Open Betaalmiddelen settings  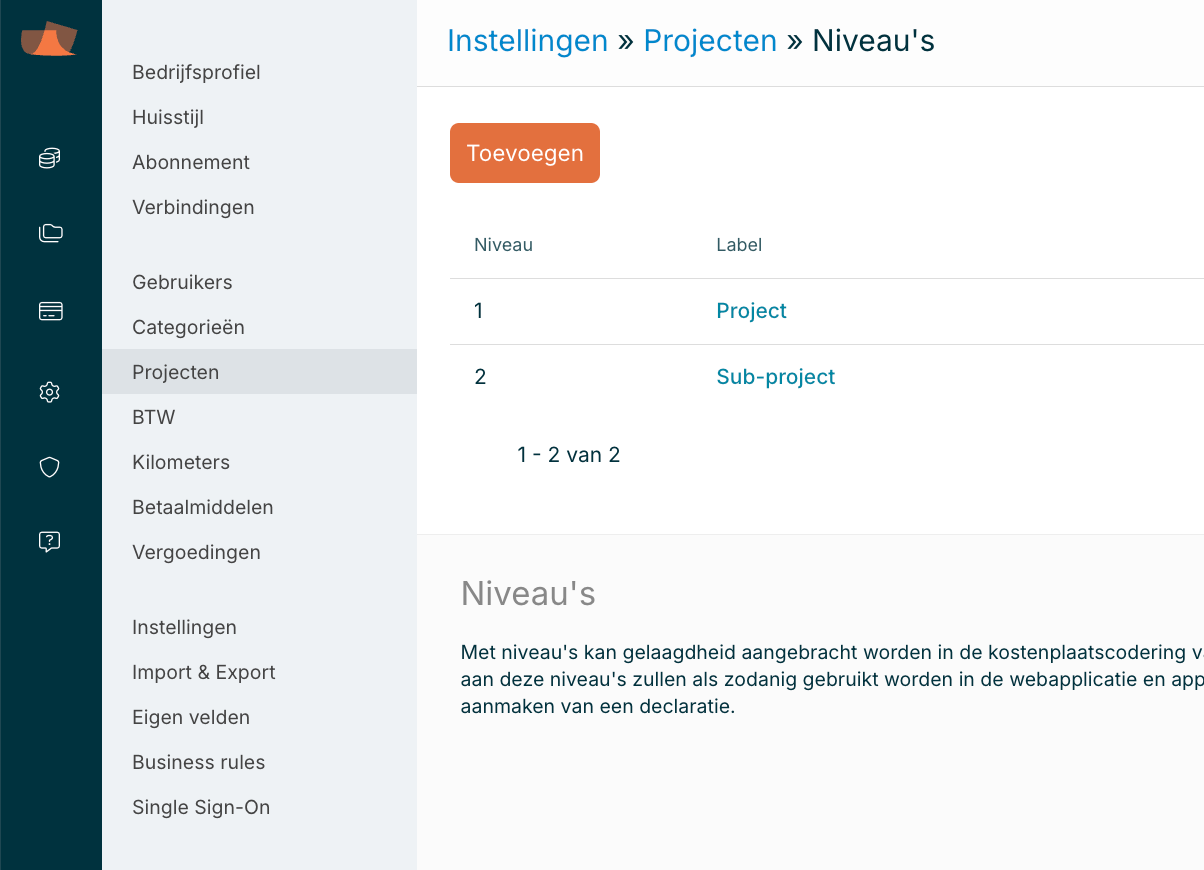pyautogui.click(x=202, y=507)
